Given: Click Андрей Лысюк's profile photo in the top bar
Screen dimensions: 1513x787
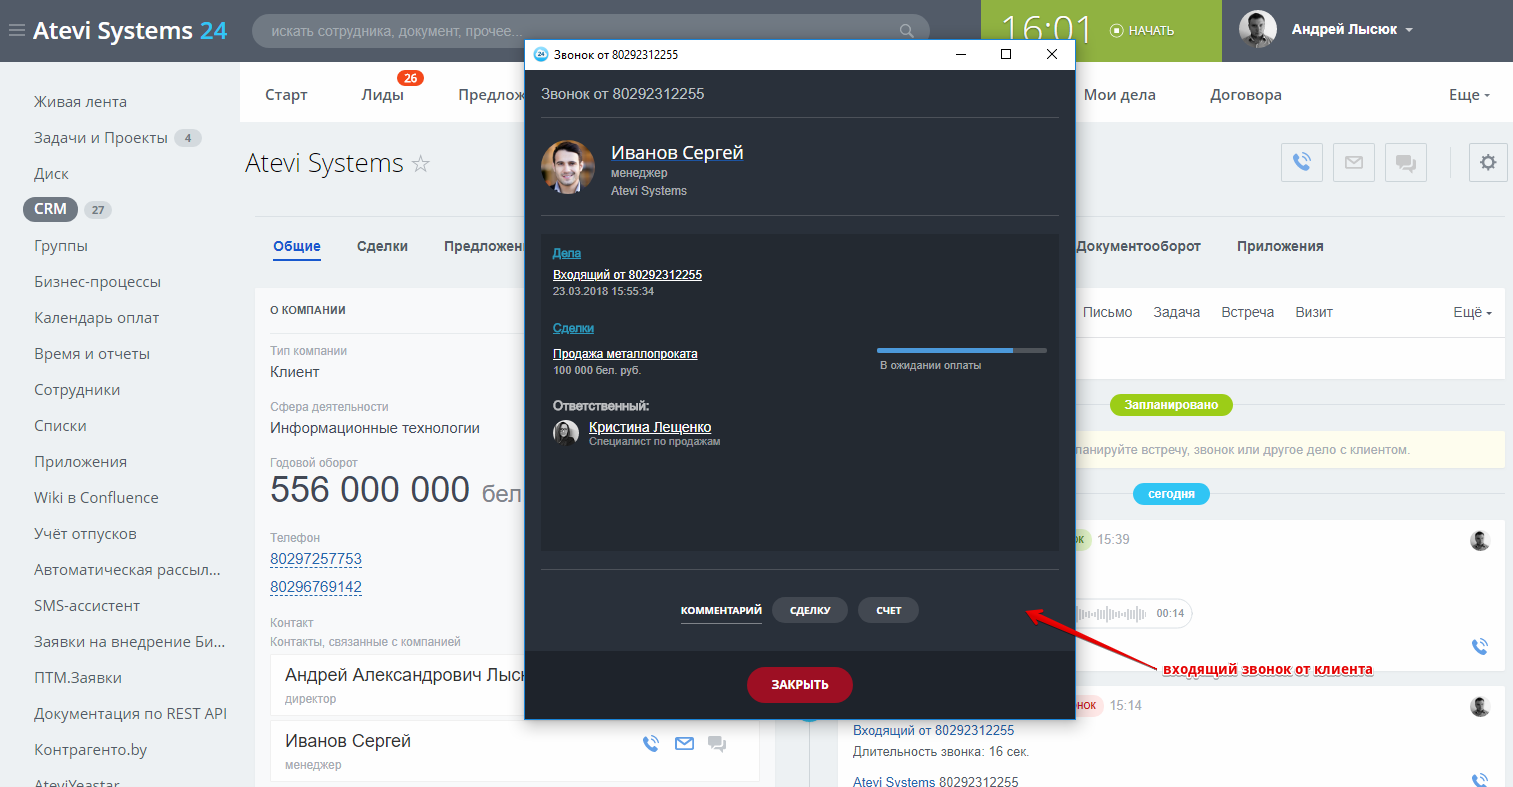Looking at the screenshot, I should point(1258,30).
